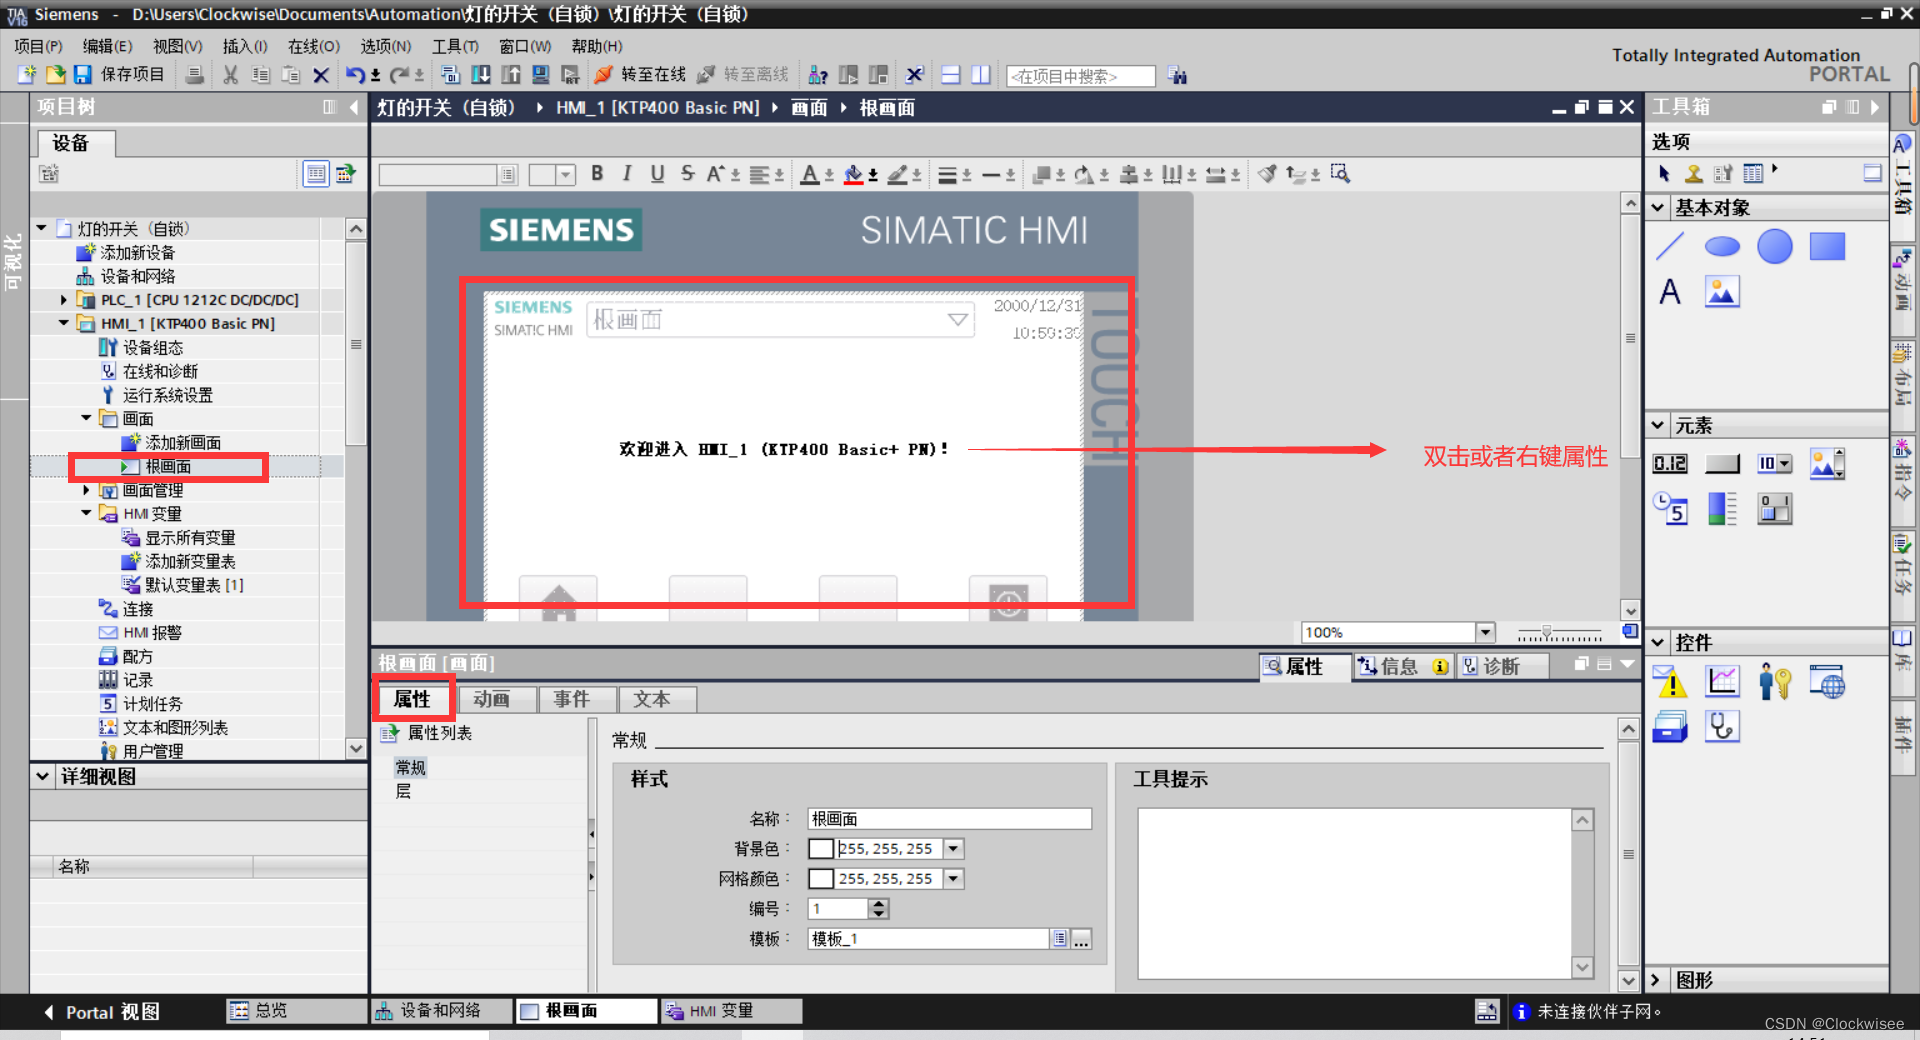Screen dimensions: 1920x1040
Task: Pick the Date/time field element
Action: [x=1670, y=509]
